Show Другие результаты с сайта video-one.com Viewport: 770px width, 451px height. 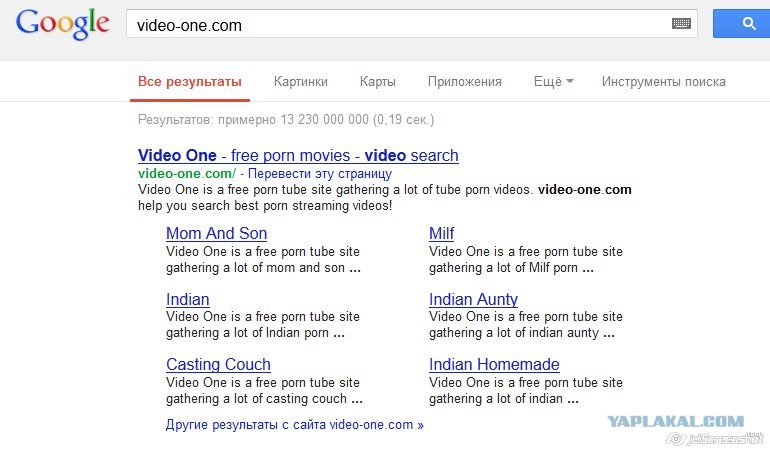(294, 425)
